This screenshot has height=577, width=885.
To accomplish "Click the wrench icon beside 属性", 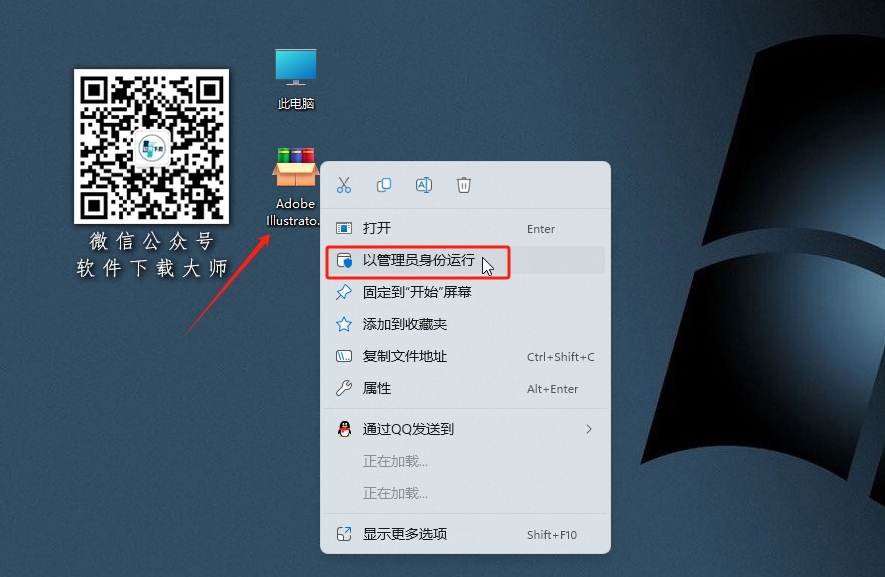I will [x=344, y=388].
